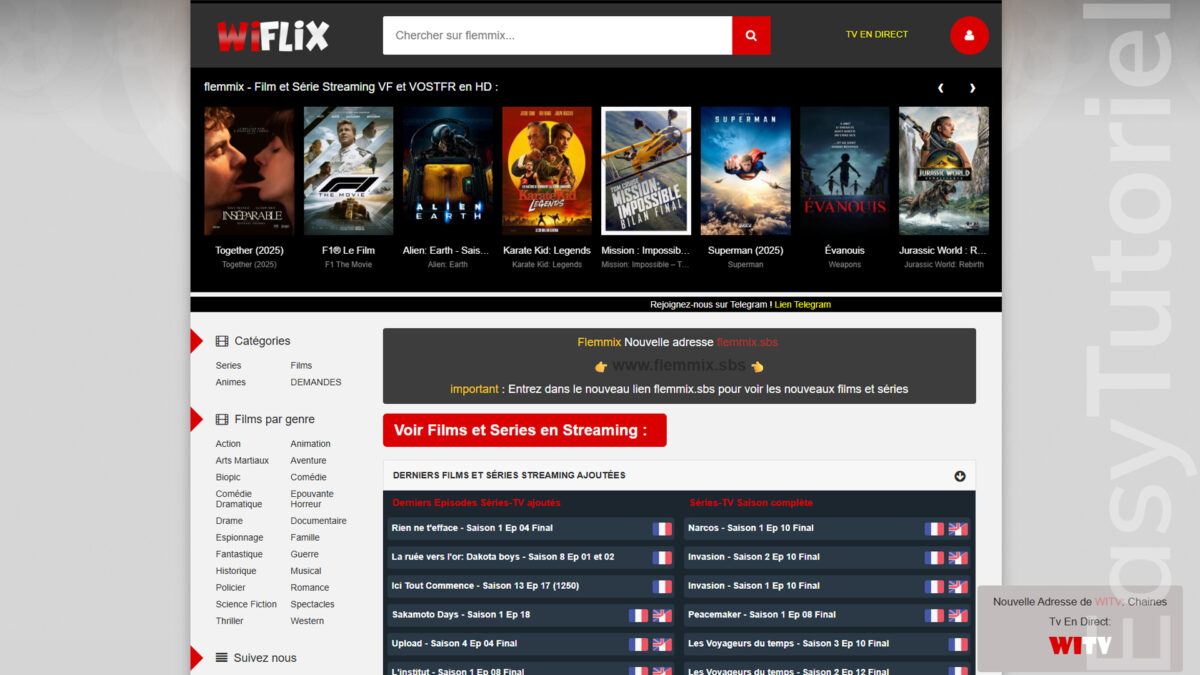Click the red search magnifier button
1200x675 pixels.
coord(751,35)
